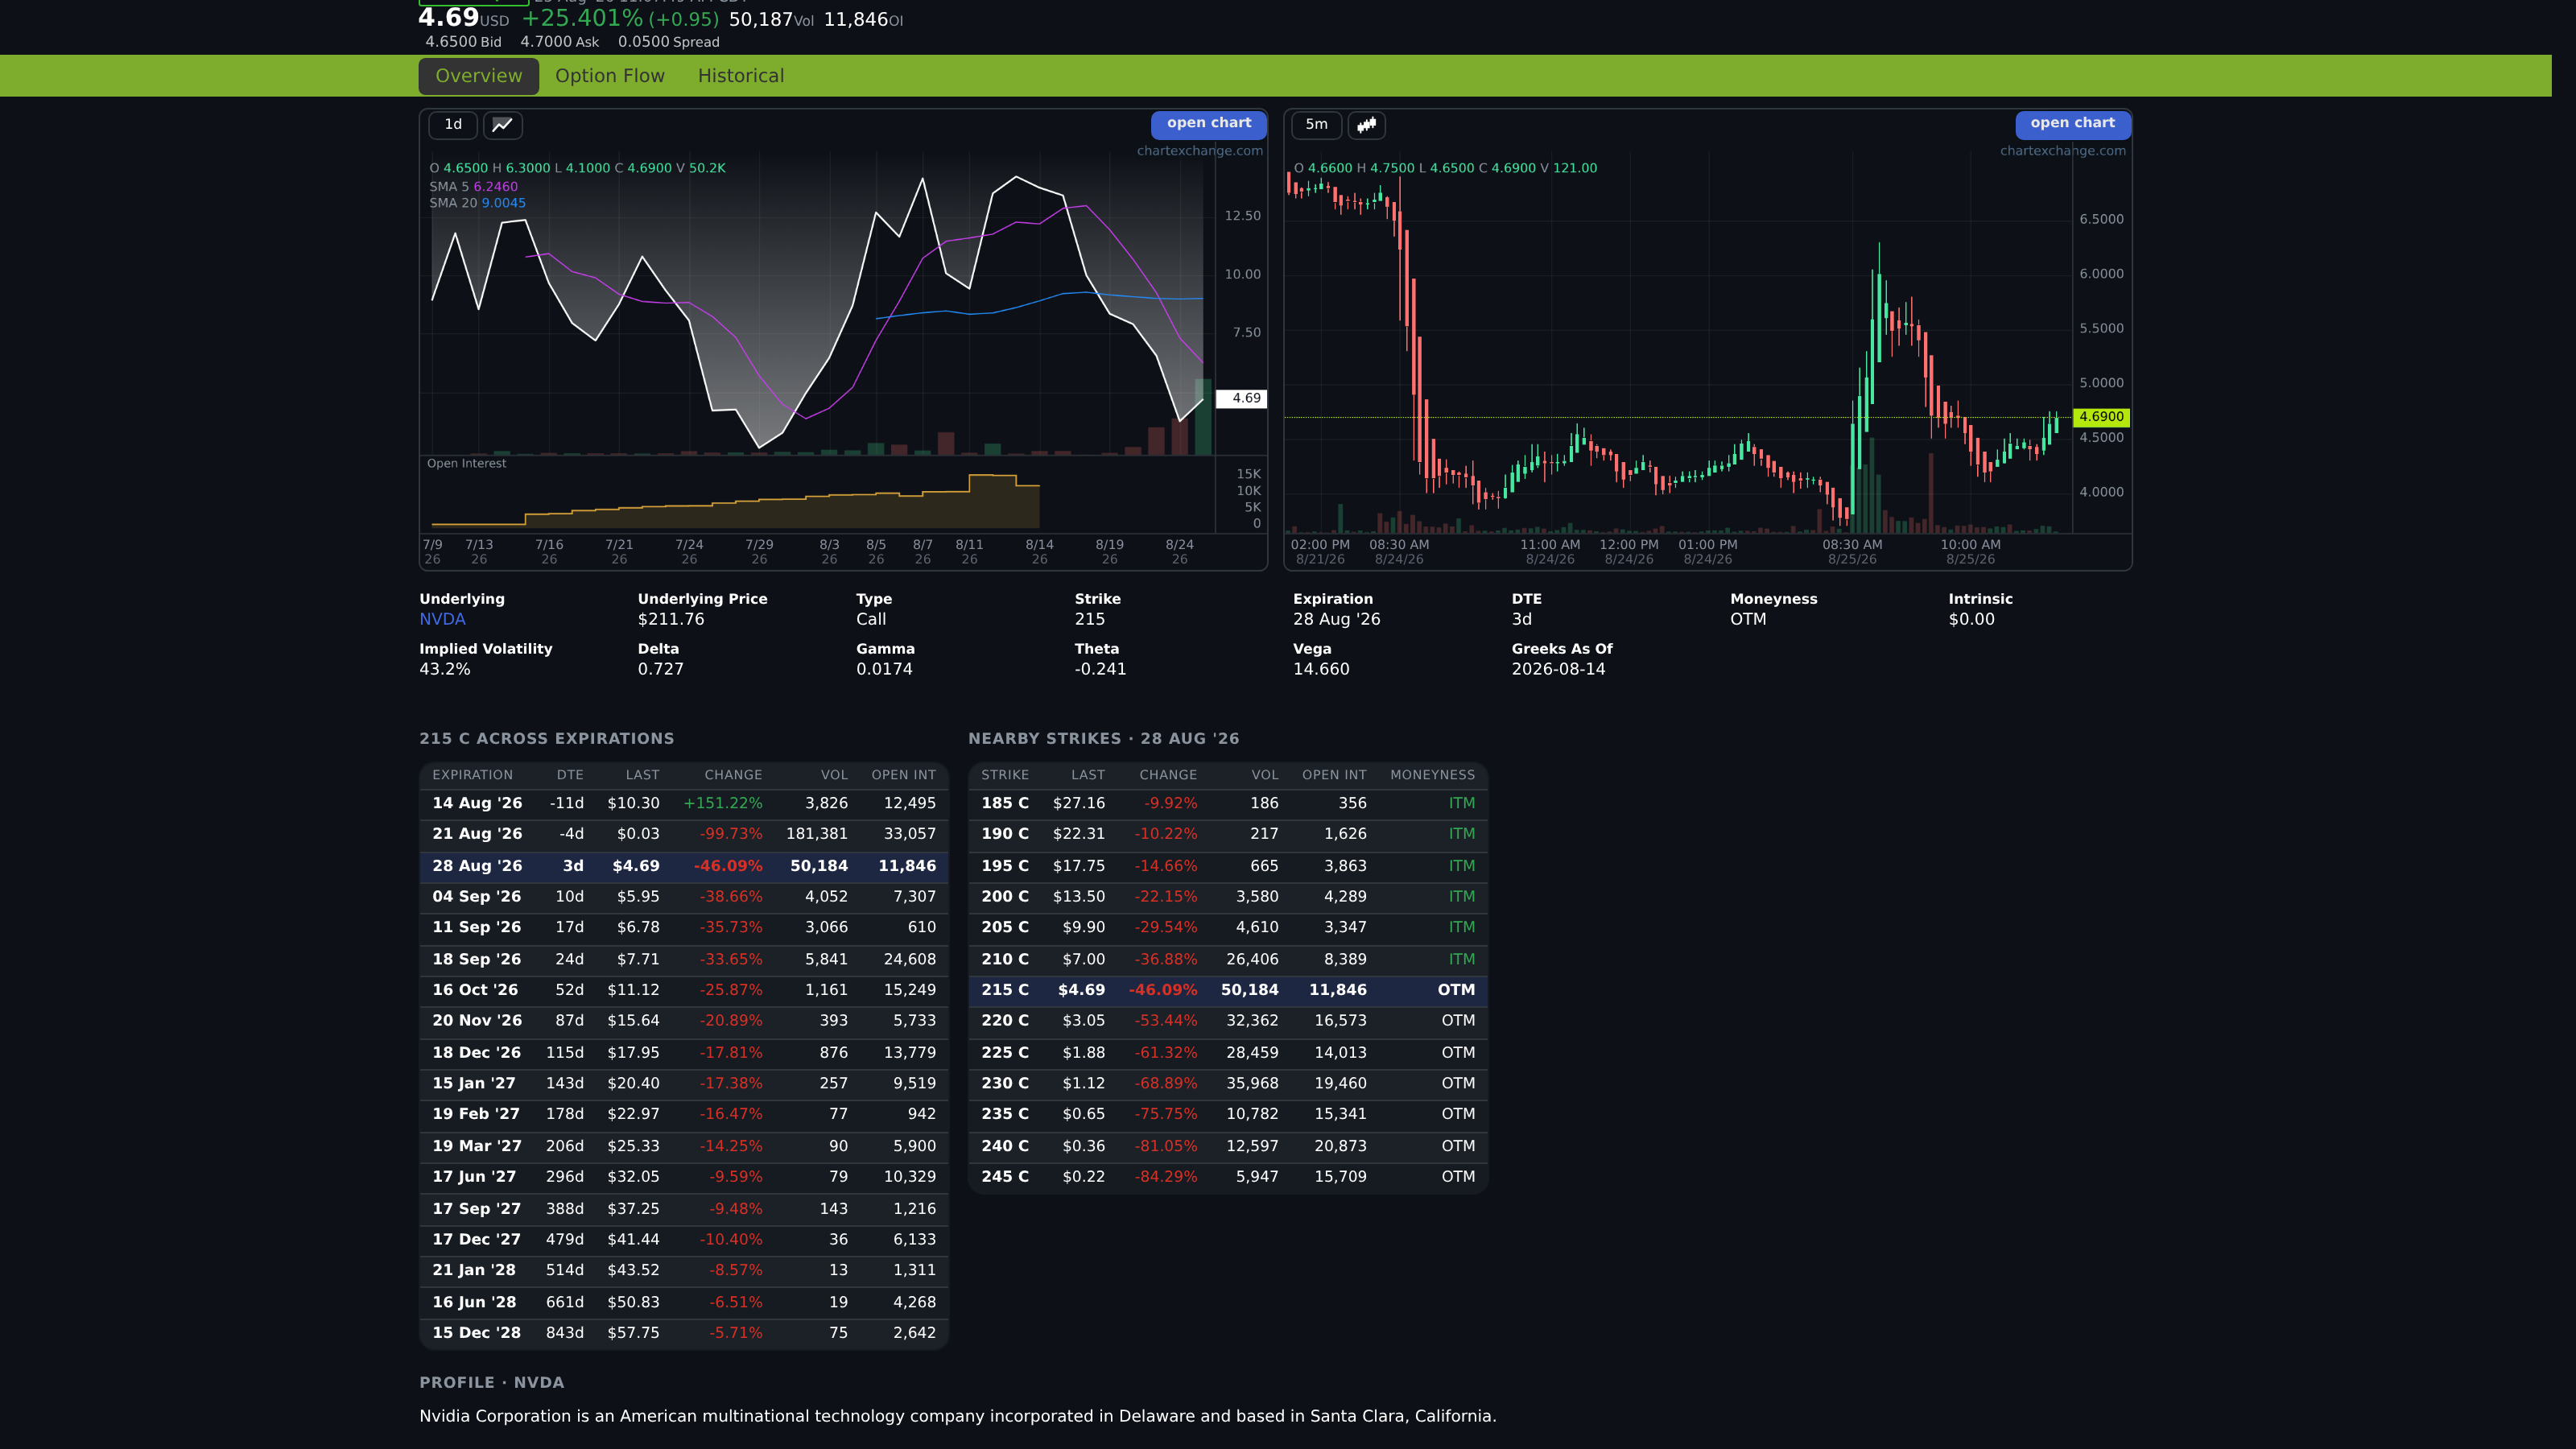Click the SMA 5 indicator label
The image size is (2576, 1449).
(473, 187)
